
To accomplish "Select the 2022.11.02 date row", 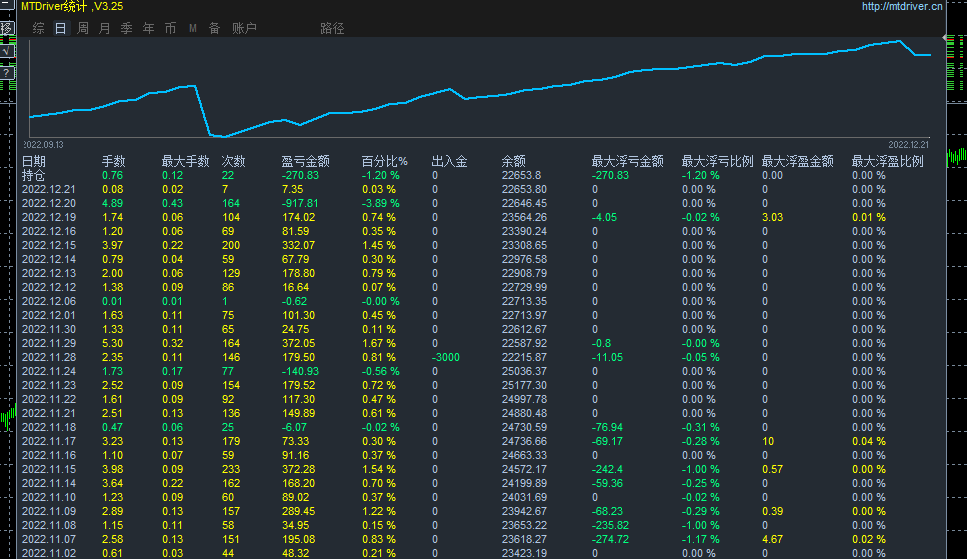I will (49, 553).
